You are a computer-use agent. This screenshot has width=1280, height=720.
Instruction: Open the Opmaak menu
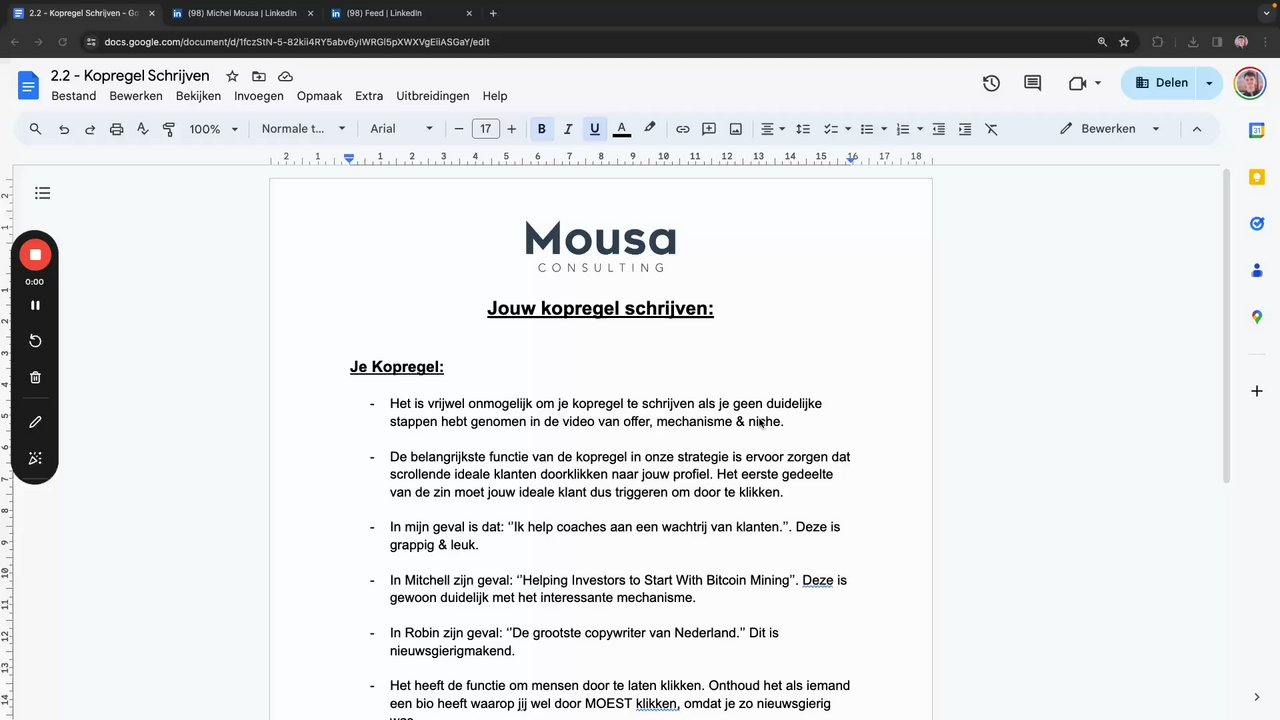coord(320,96)
